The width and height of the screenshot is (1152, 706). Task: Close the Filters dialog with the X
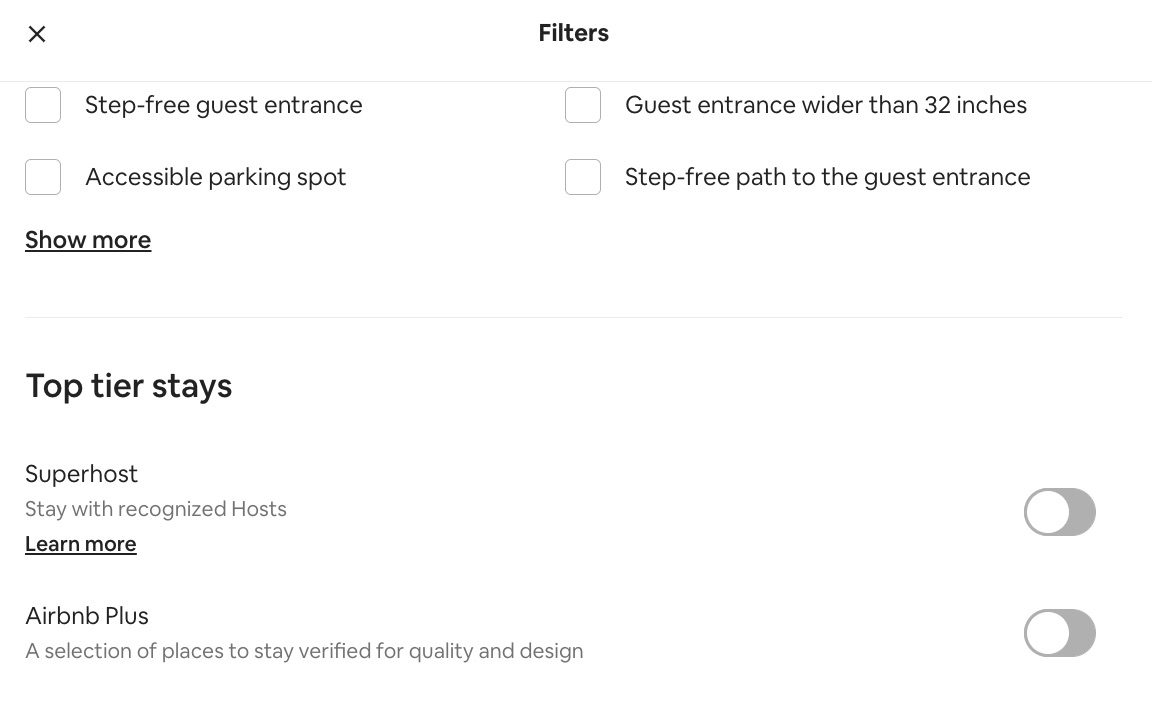(x=37, y=33)
